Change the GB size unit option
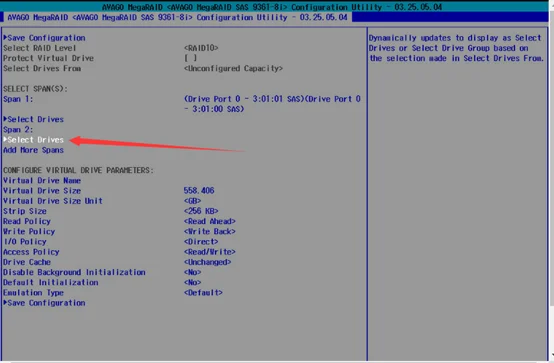554x363 pixels. tap(193, 201)
